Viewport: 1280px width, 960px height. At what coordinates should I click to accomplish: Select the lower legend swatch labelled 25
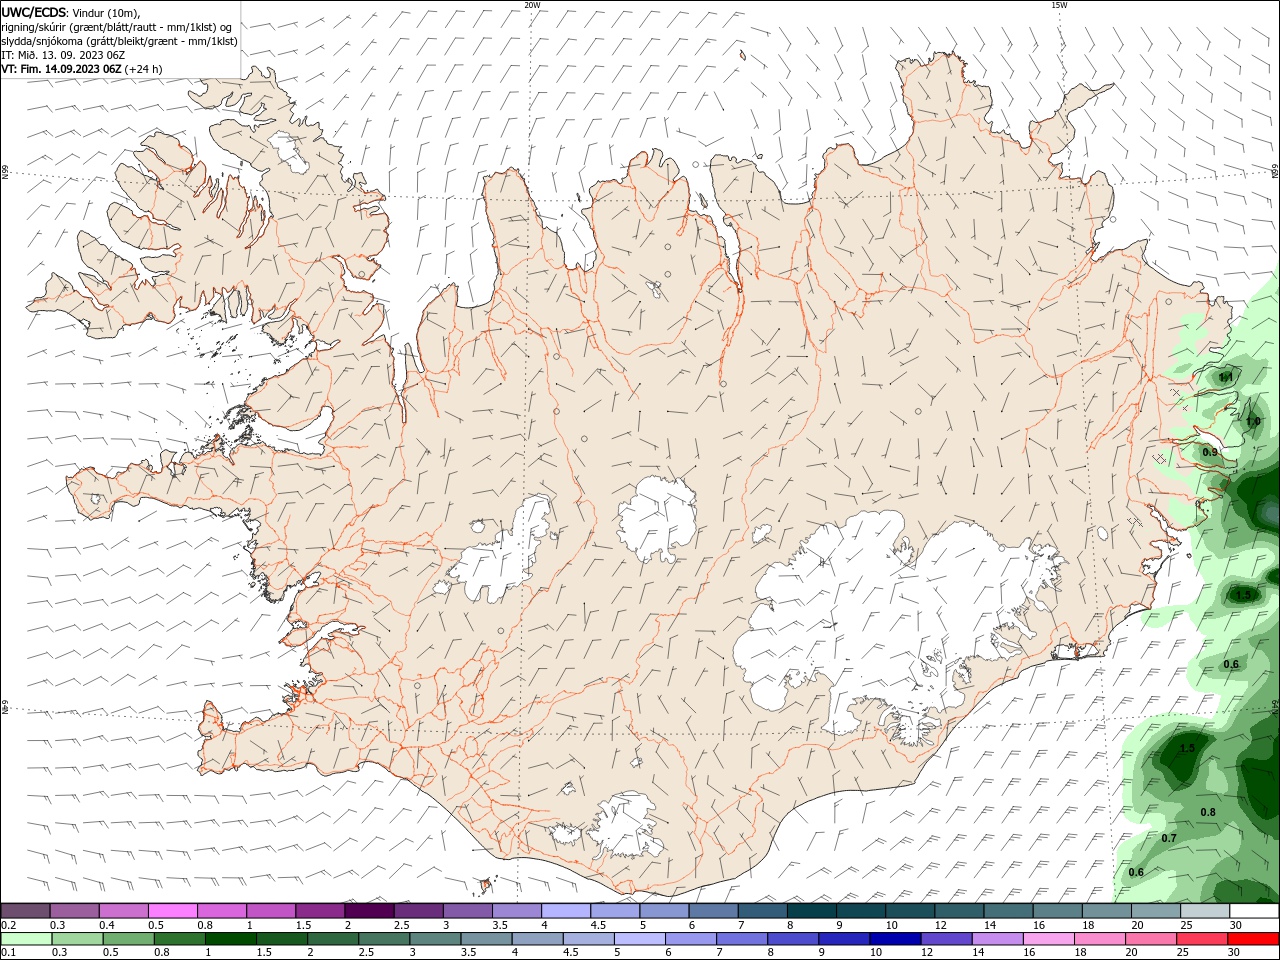coord(1203,939)
